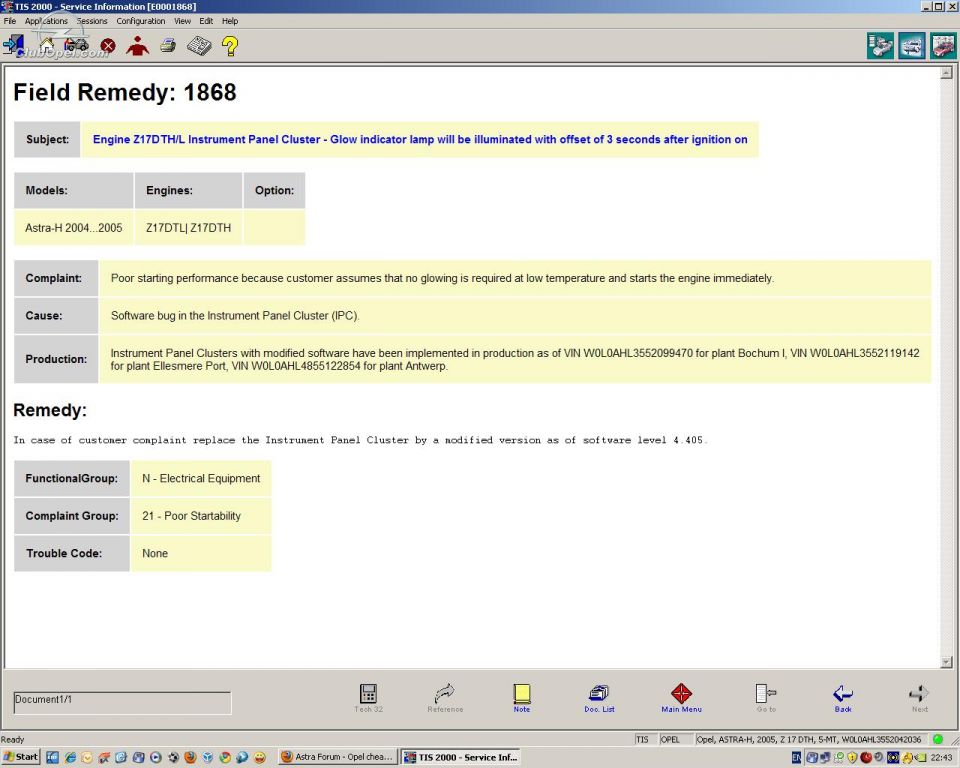Open help via yellow question mark
Viewport: 960px width, 768px height.
(x=230, y=46)
